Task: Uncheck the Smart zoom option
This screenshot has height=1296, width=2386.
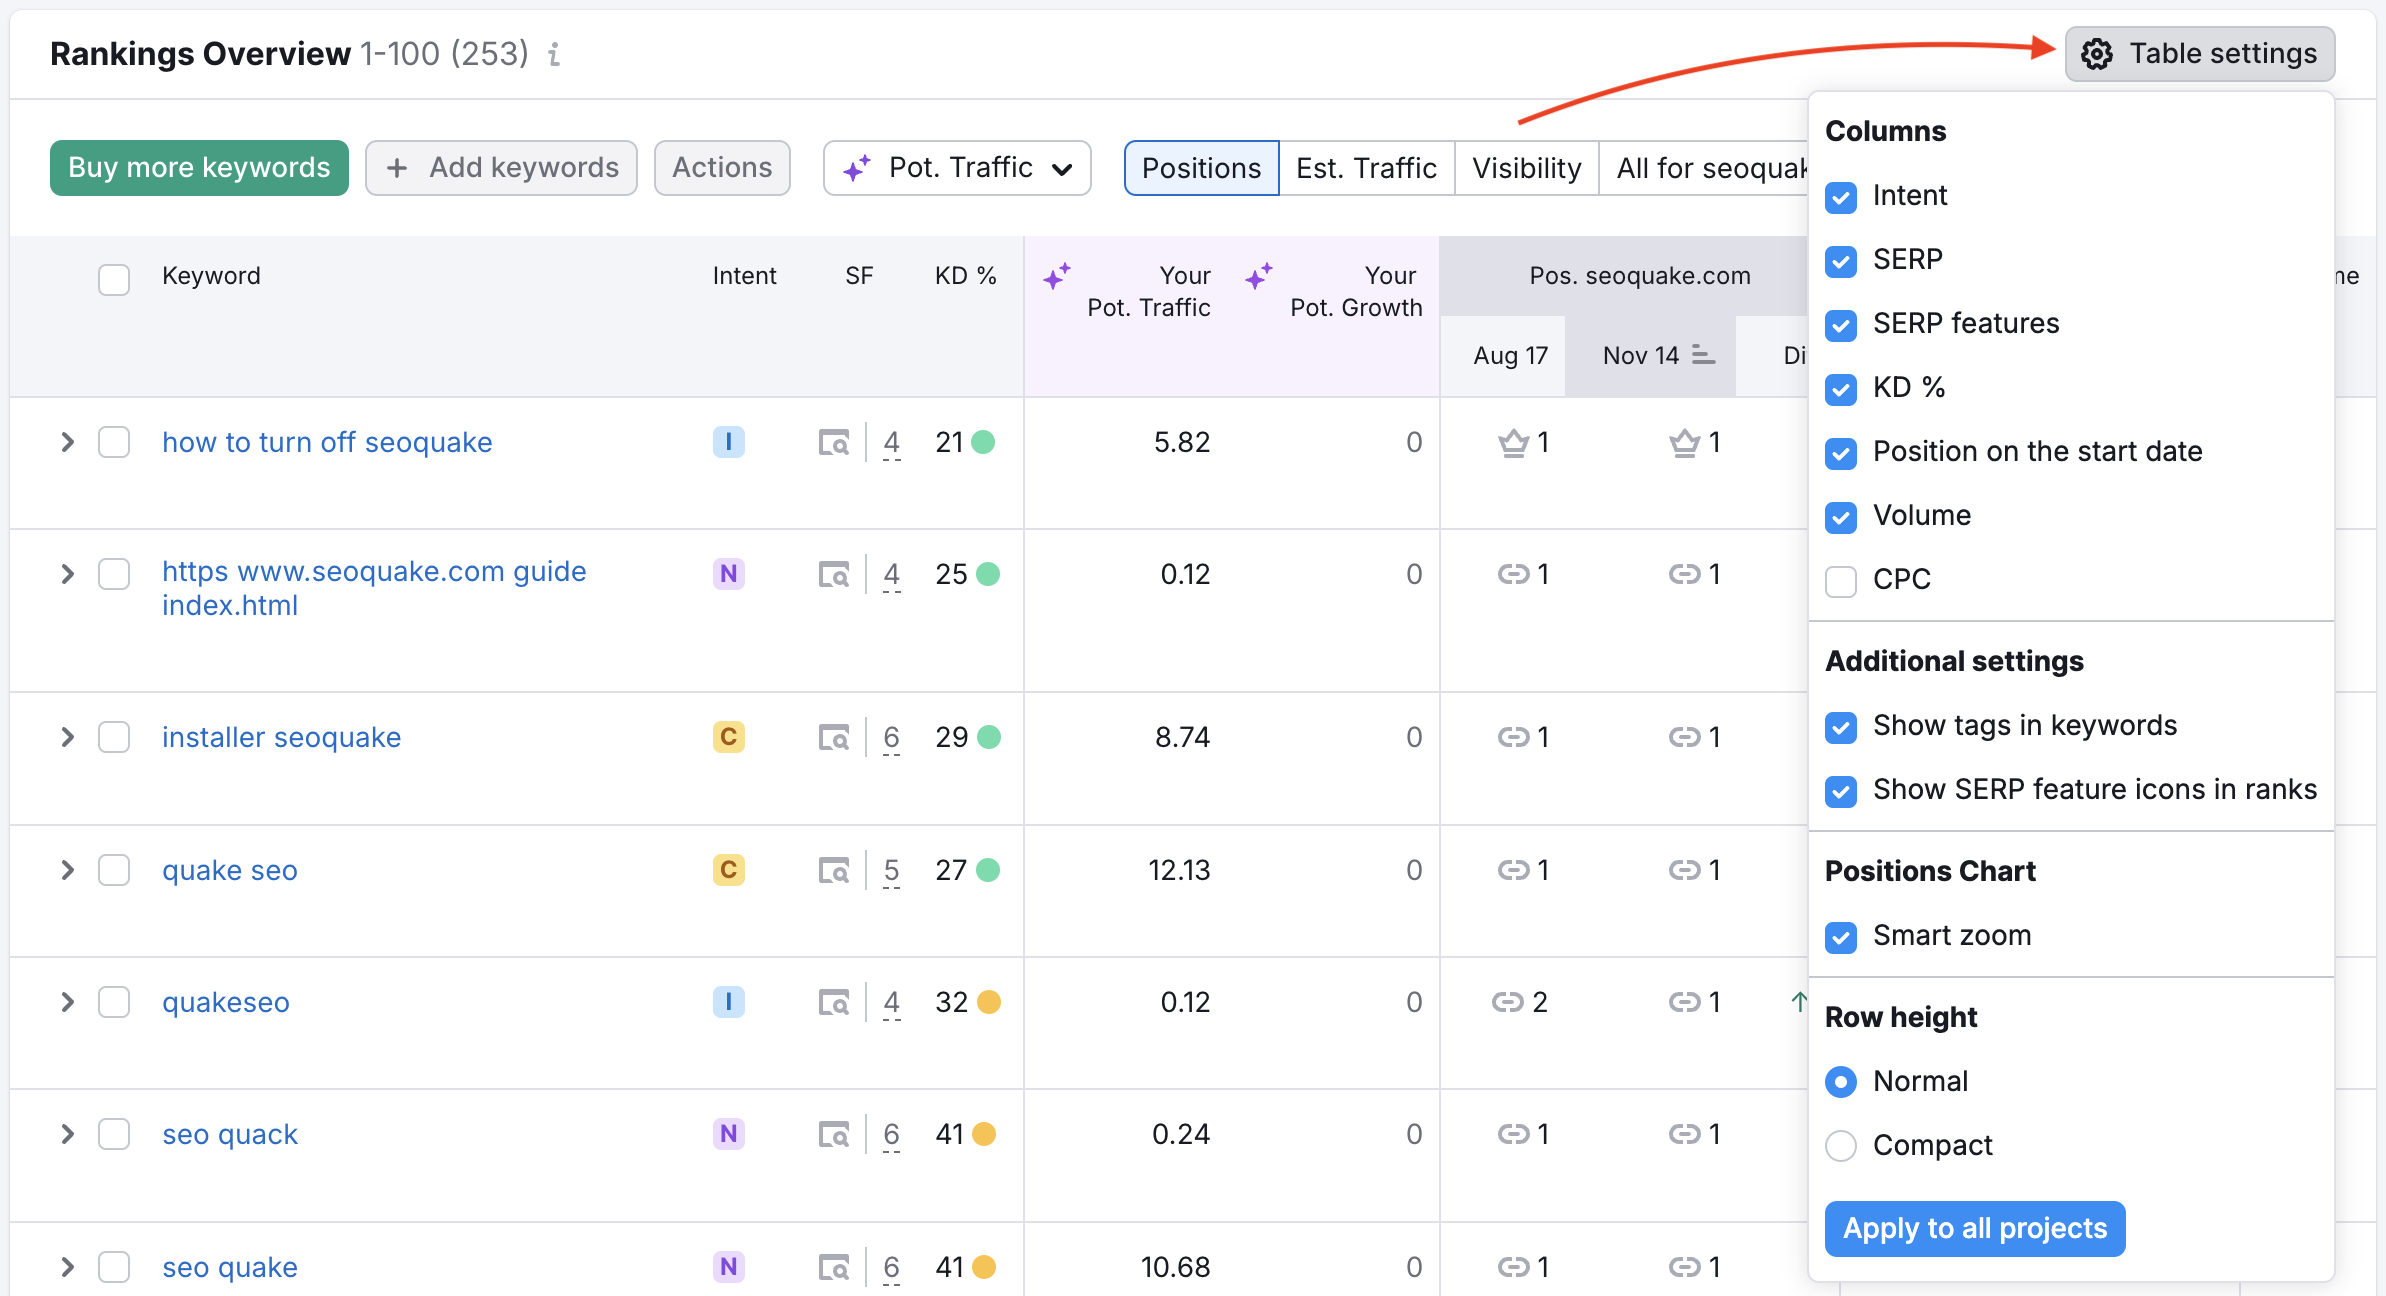Action: point(1841,936)
